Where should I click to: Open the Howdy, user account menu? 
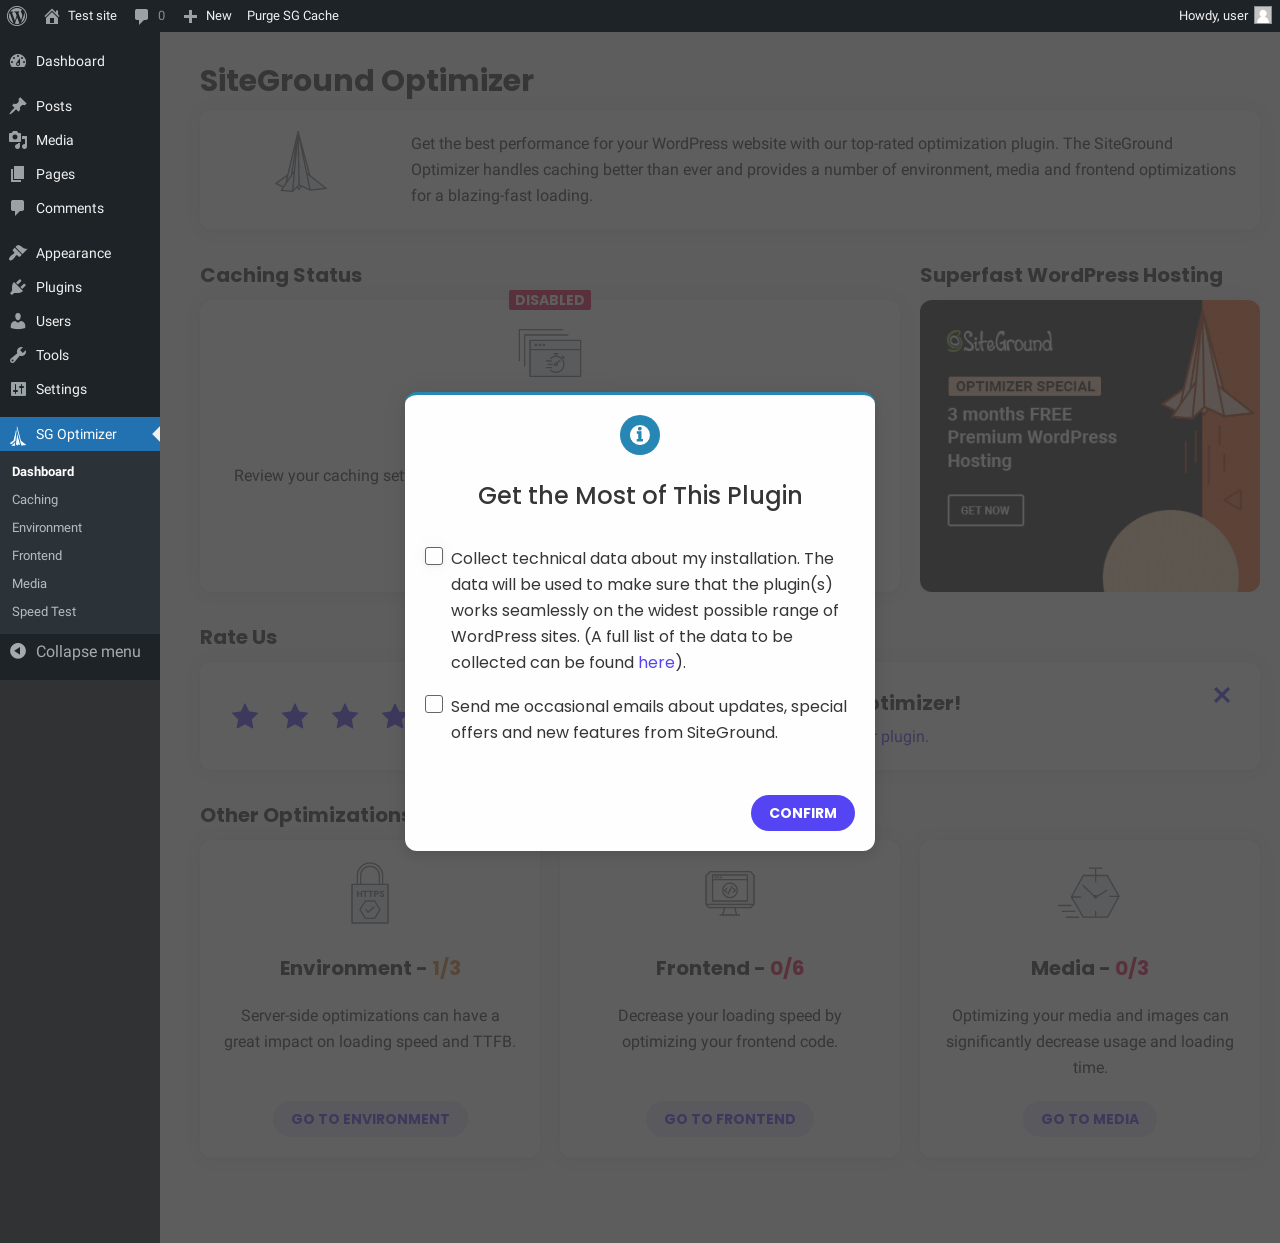tap(1225, 16)
